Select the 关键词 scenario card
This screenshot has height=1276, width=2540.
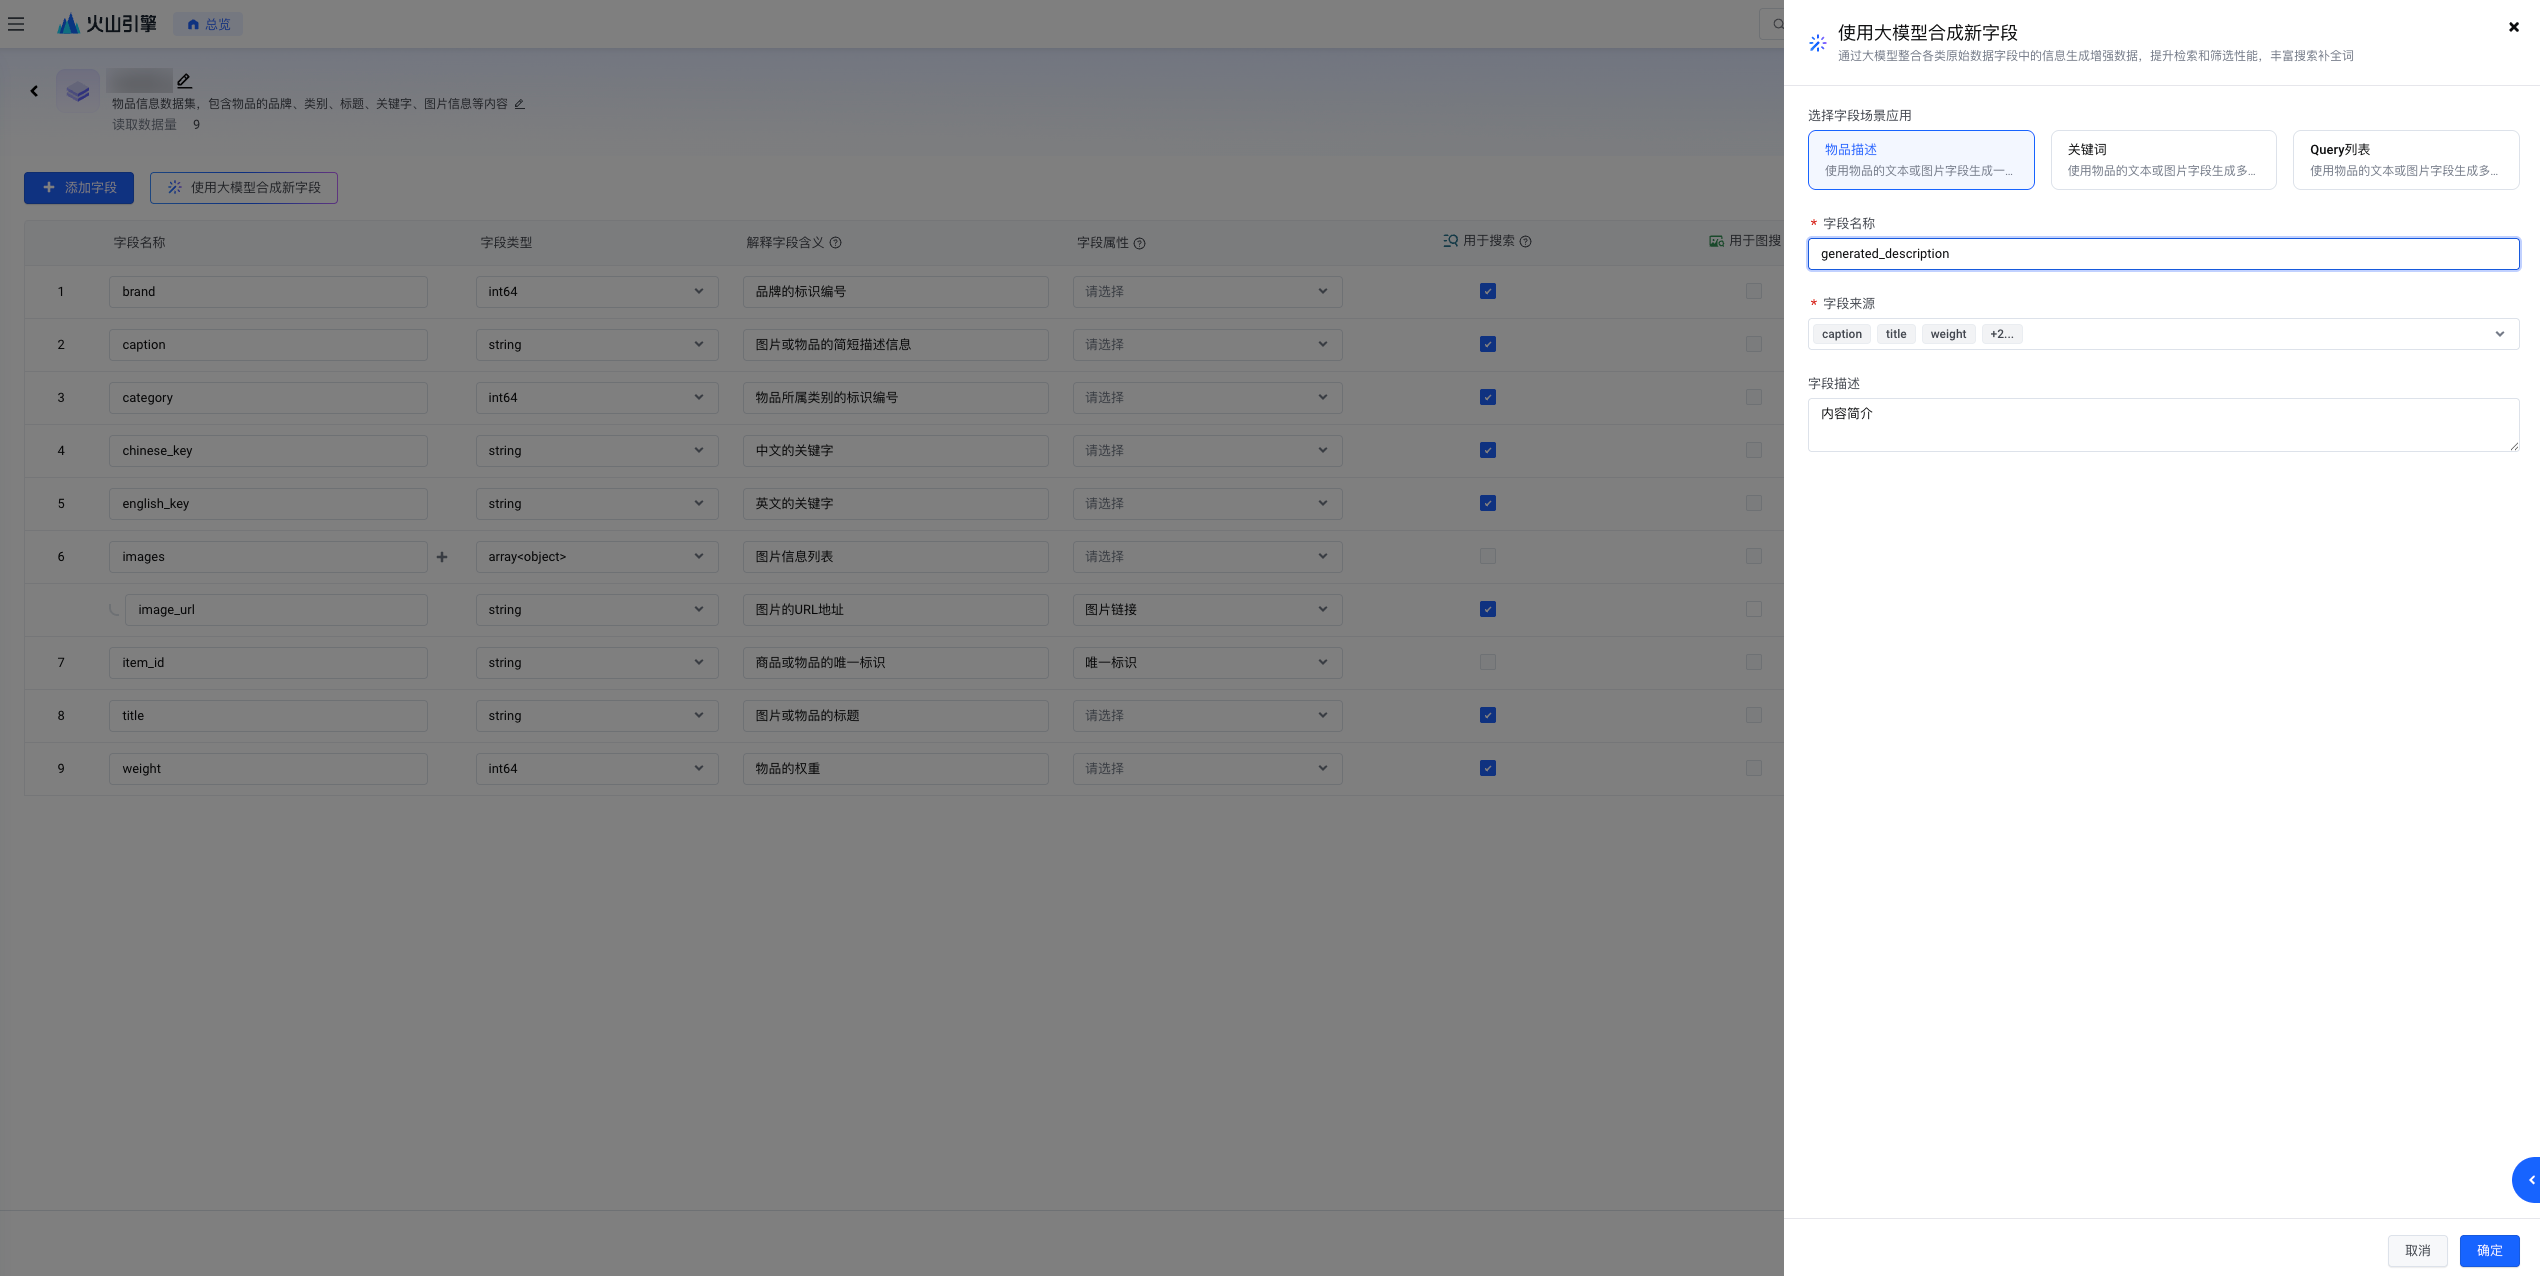(x=2162, y=160)
